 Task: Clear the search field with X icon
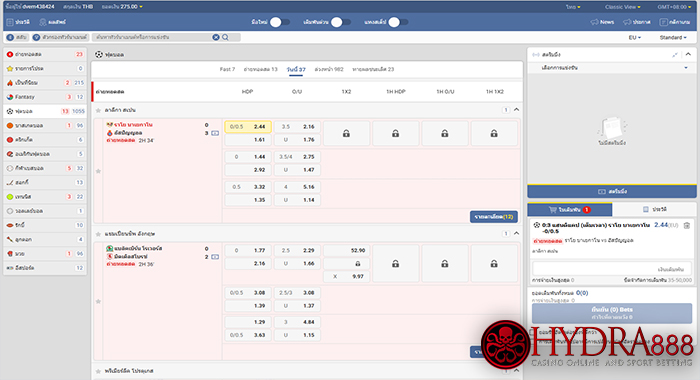[x=216, y=38]
